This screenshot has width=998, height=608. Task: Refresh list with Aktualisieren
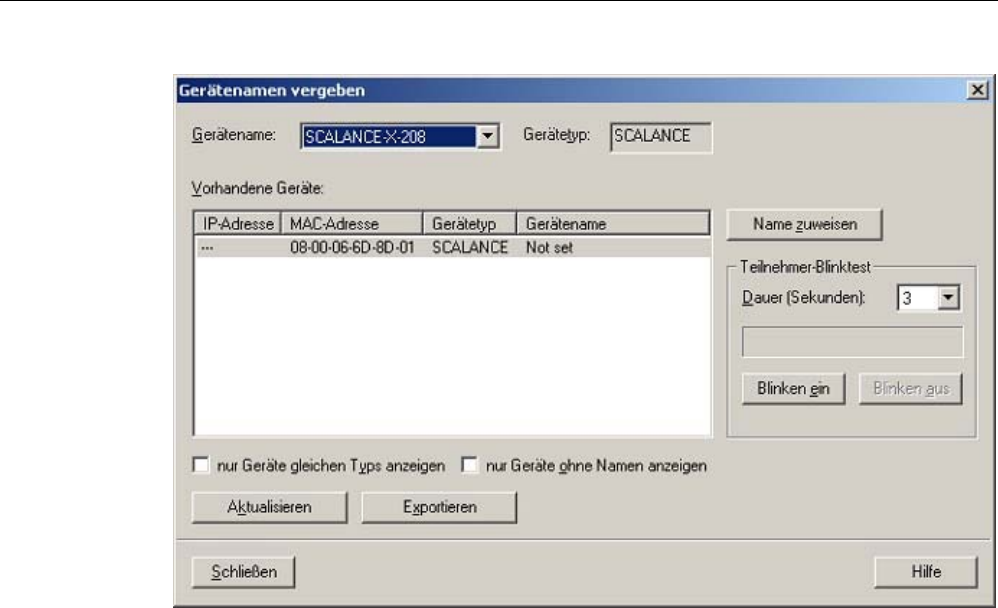click(x=269, y=507)
